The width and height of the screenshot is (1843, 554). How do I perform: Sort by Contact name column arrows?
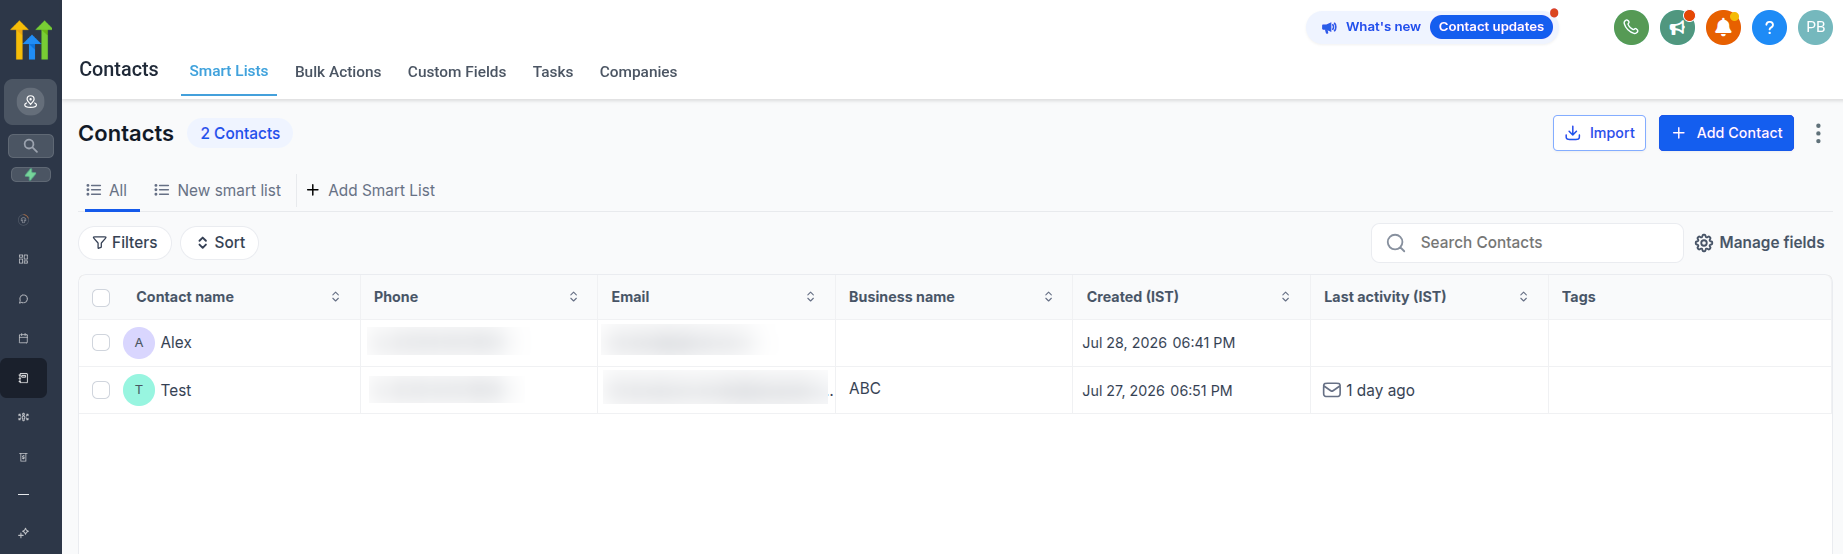tap(335, 297)
